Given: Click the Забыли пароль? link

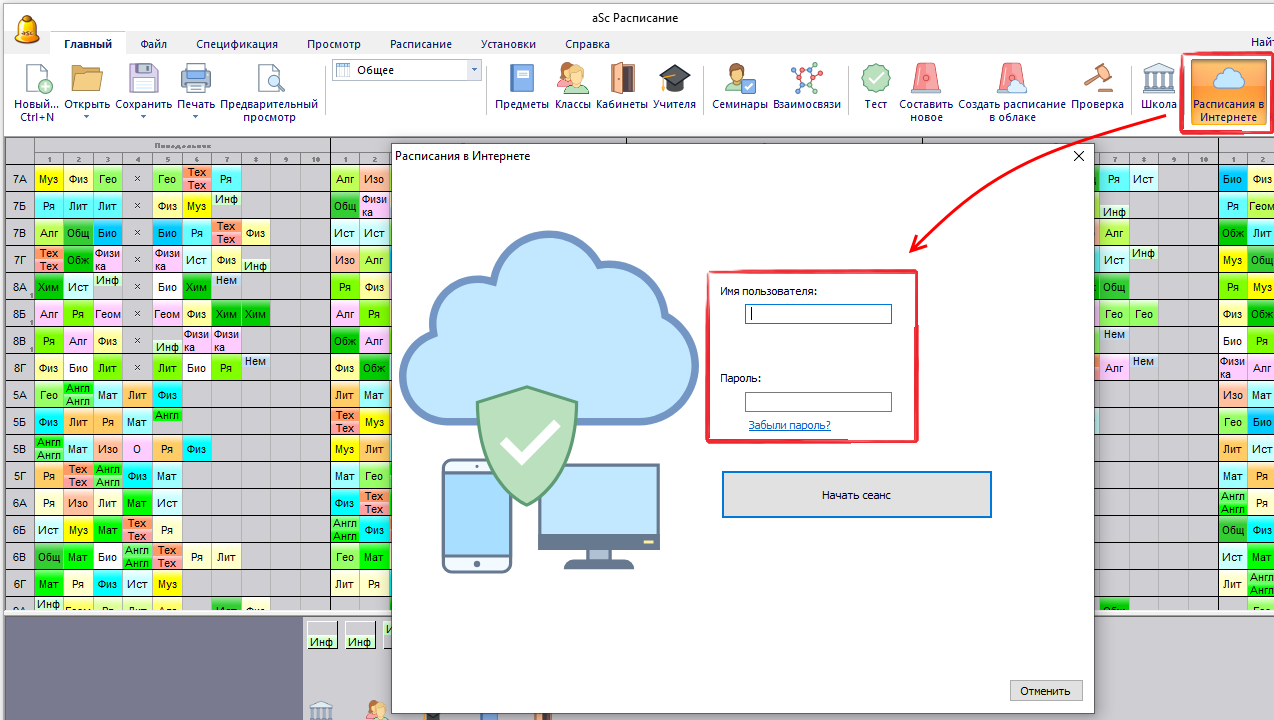Looking at the screenshot, I should tap(789, 425).
